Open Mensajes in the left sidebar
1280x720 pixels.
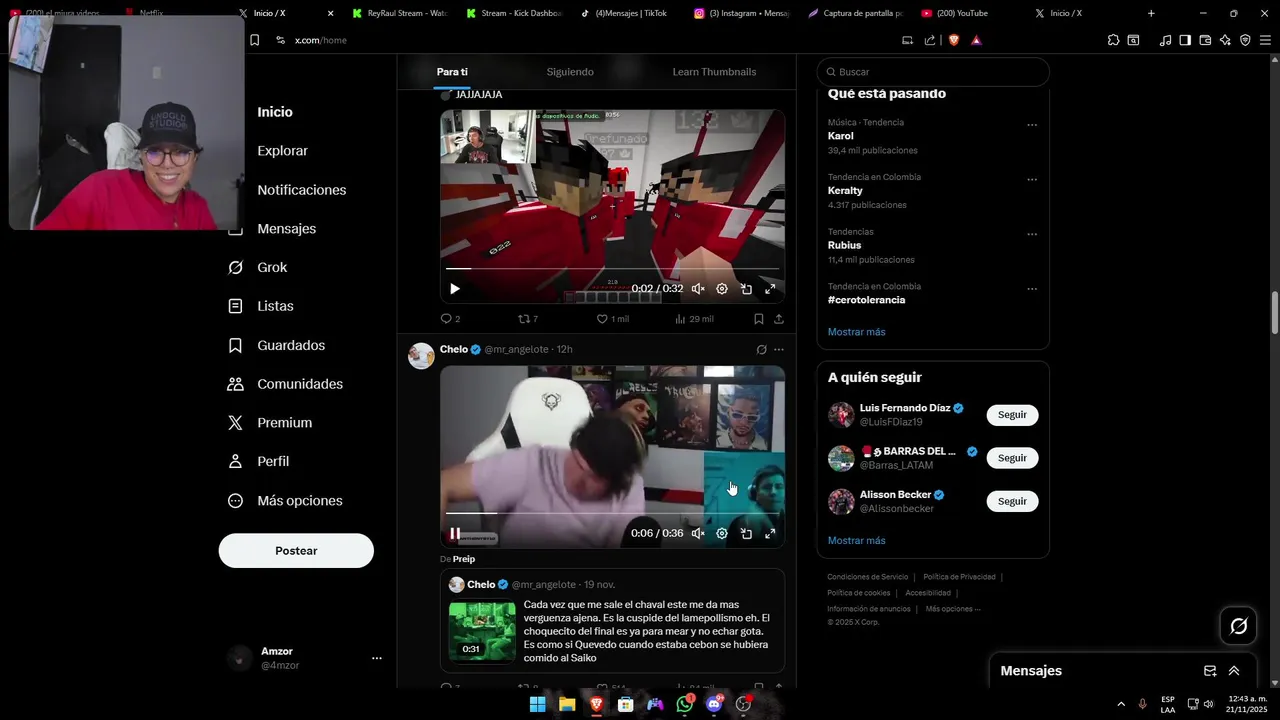(x=286, y=229)
